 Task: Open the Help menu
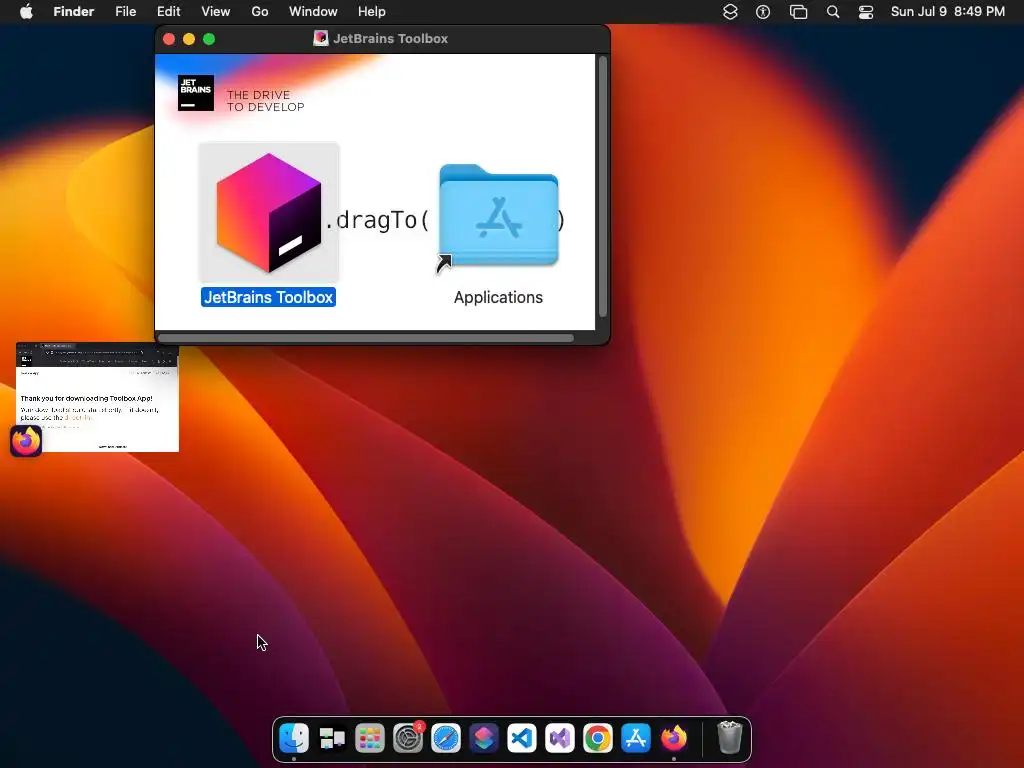pos(372,12)
